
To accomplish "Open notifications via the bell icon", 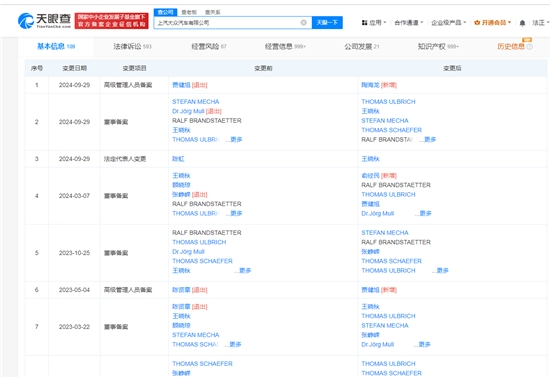I will [522, 23].
